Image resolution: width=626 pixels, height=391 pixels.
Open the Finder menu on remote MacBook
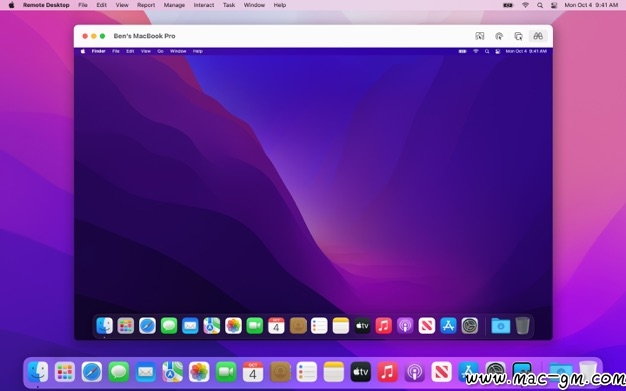99,51
